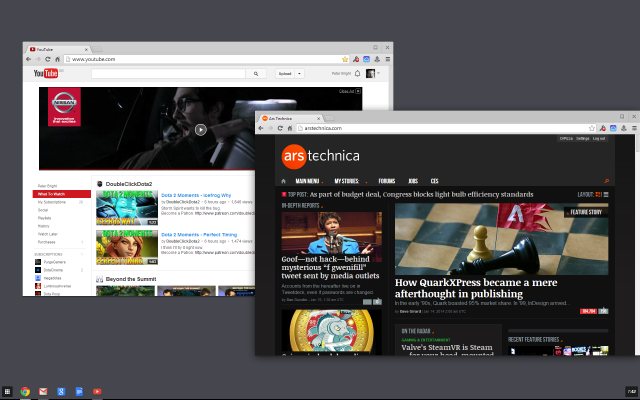Open My Subscriptions in YouTube sidebar
640x400 pixels.
(52, 202)
